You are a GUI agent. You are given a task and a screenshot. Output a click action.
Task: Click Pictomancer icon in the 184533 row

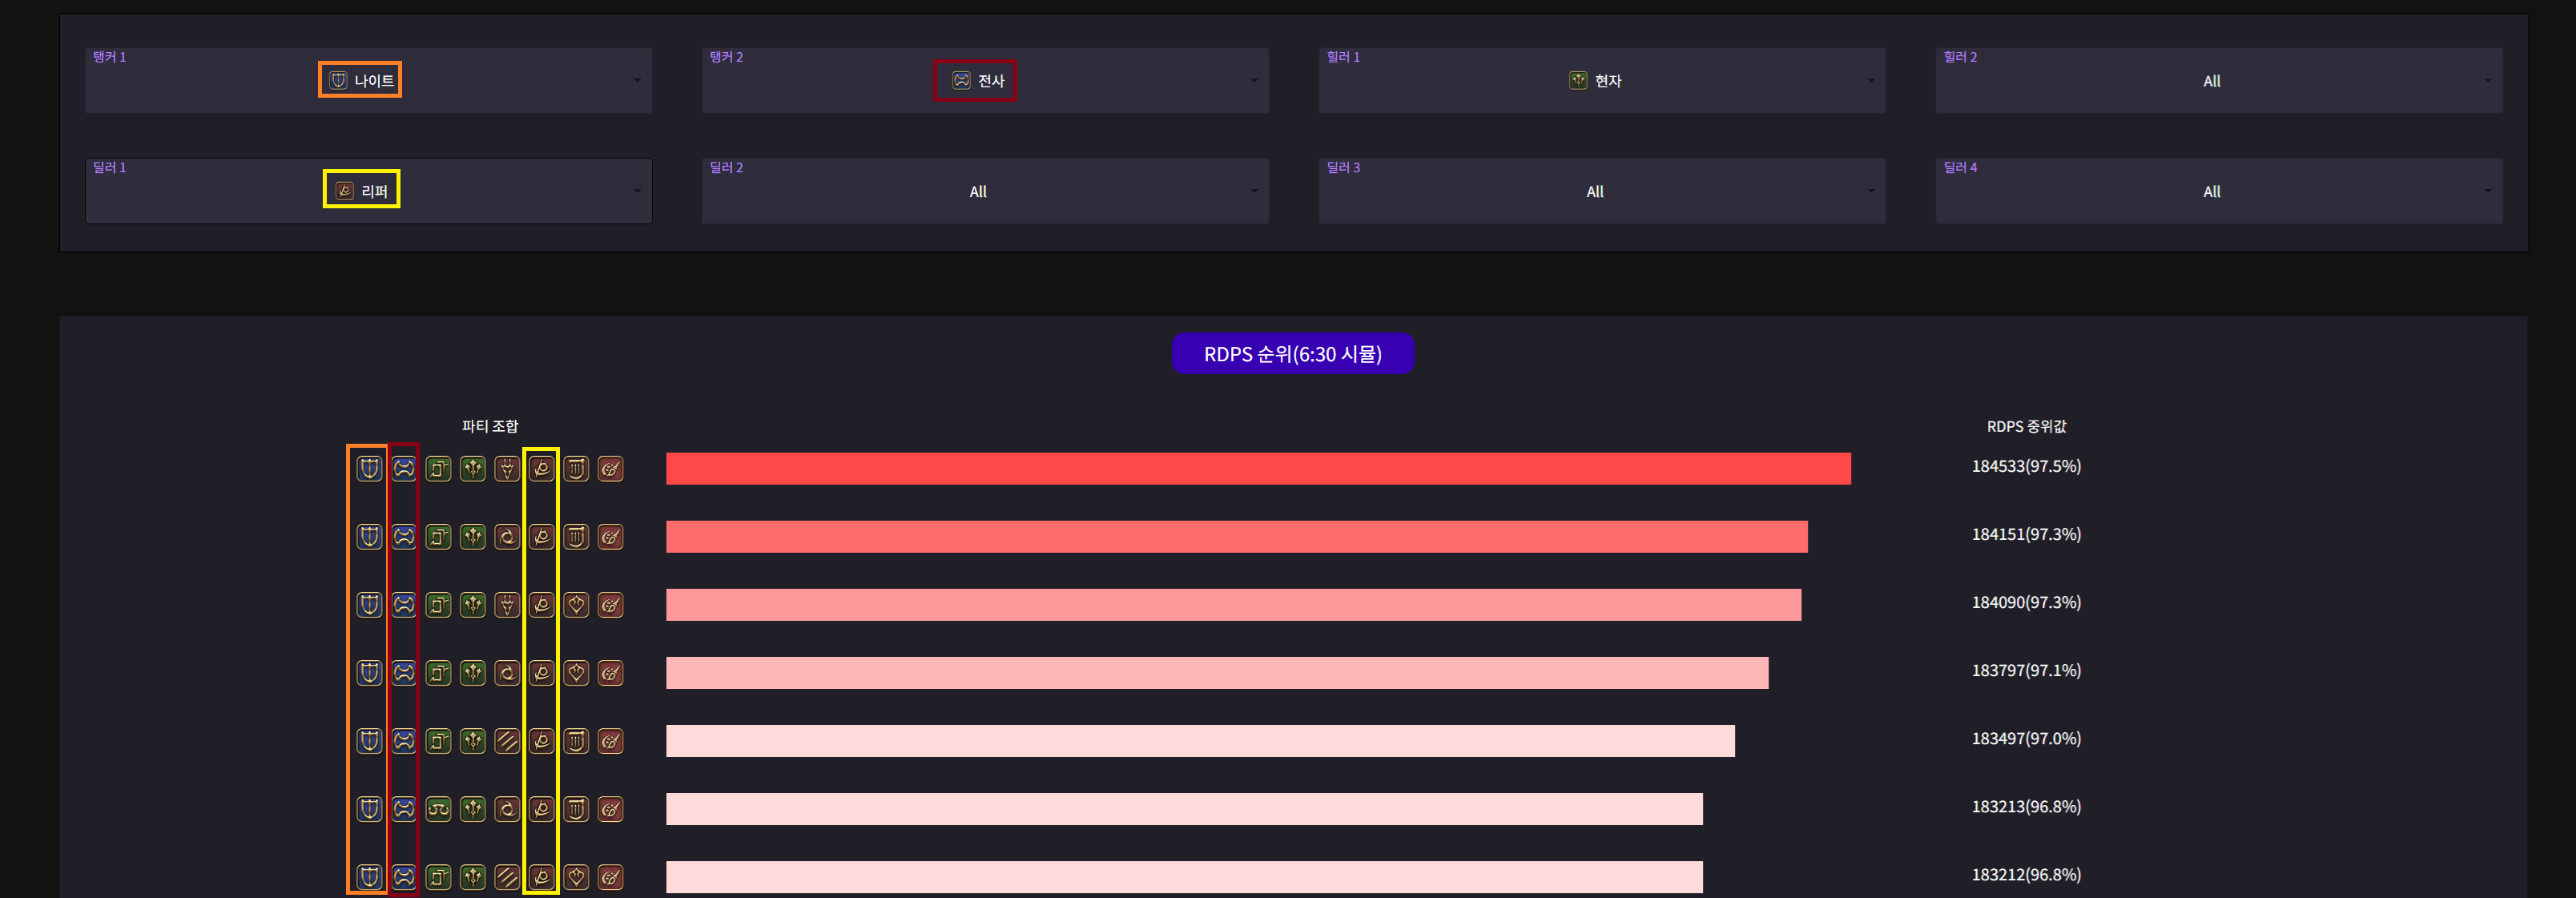point(611,468)
